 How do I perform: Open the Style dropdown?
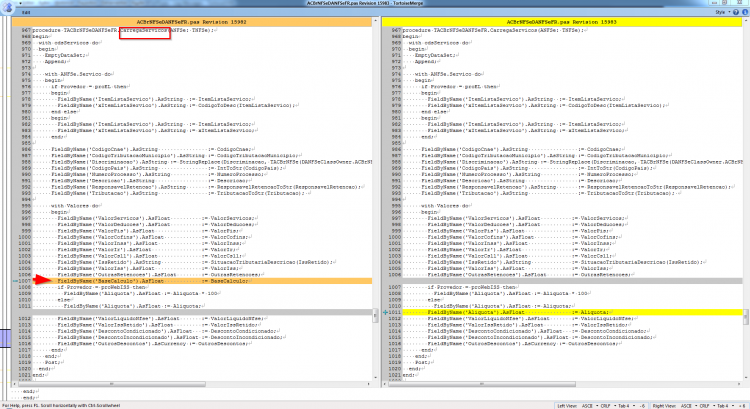pyautogui.click(x=721, y=12)
